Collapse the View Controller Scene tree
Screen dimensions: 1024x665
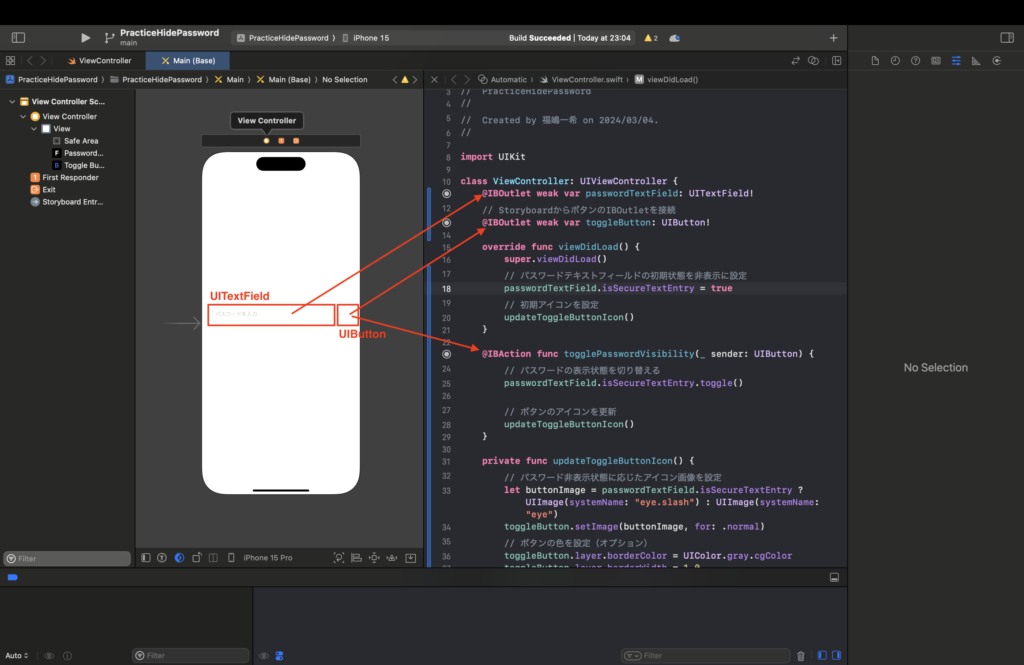13,102
